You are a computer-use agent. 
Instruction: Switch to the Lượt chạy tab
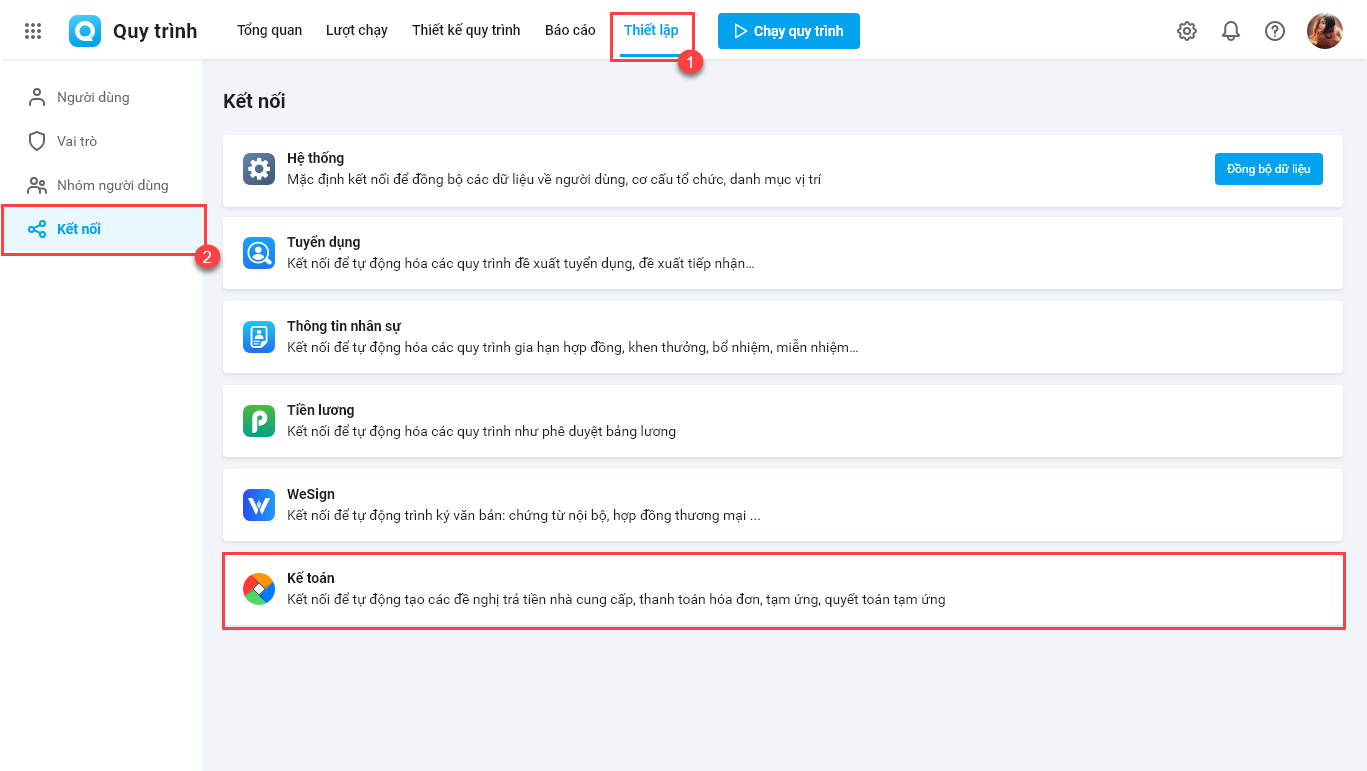pos(357,30)
